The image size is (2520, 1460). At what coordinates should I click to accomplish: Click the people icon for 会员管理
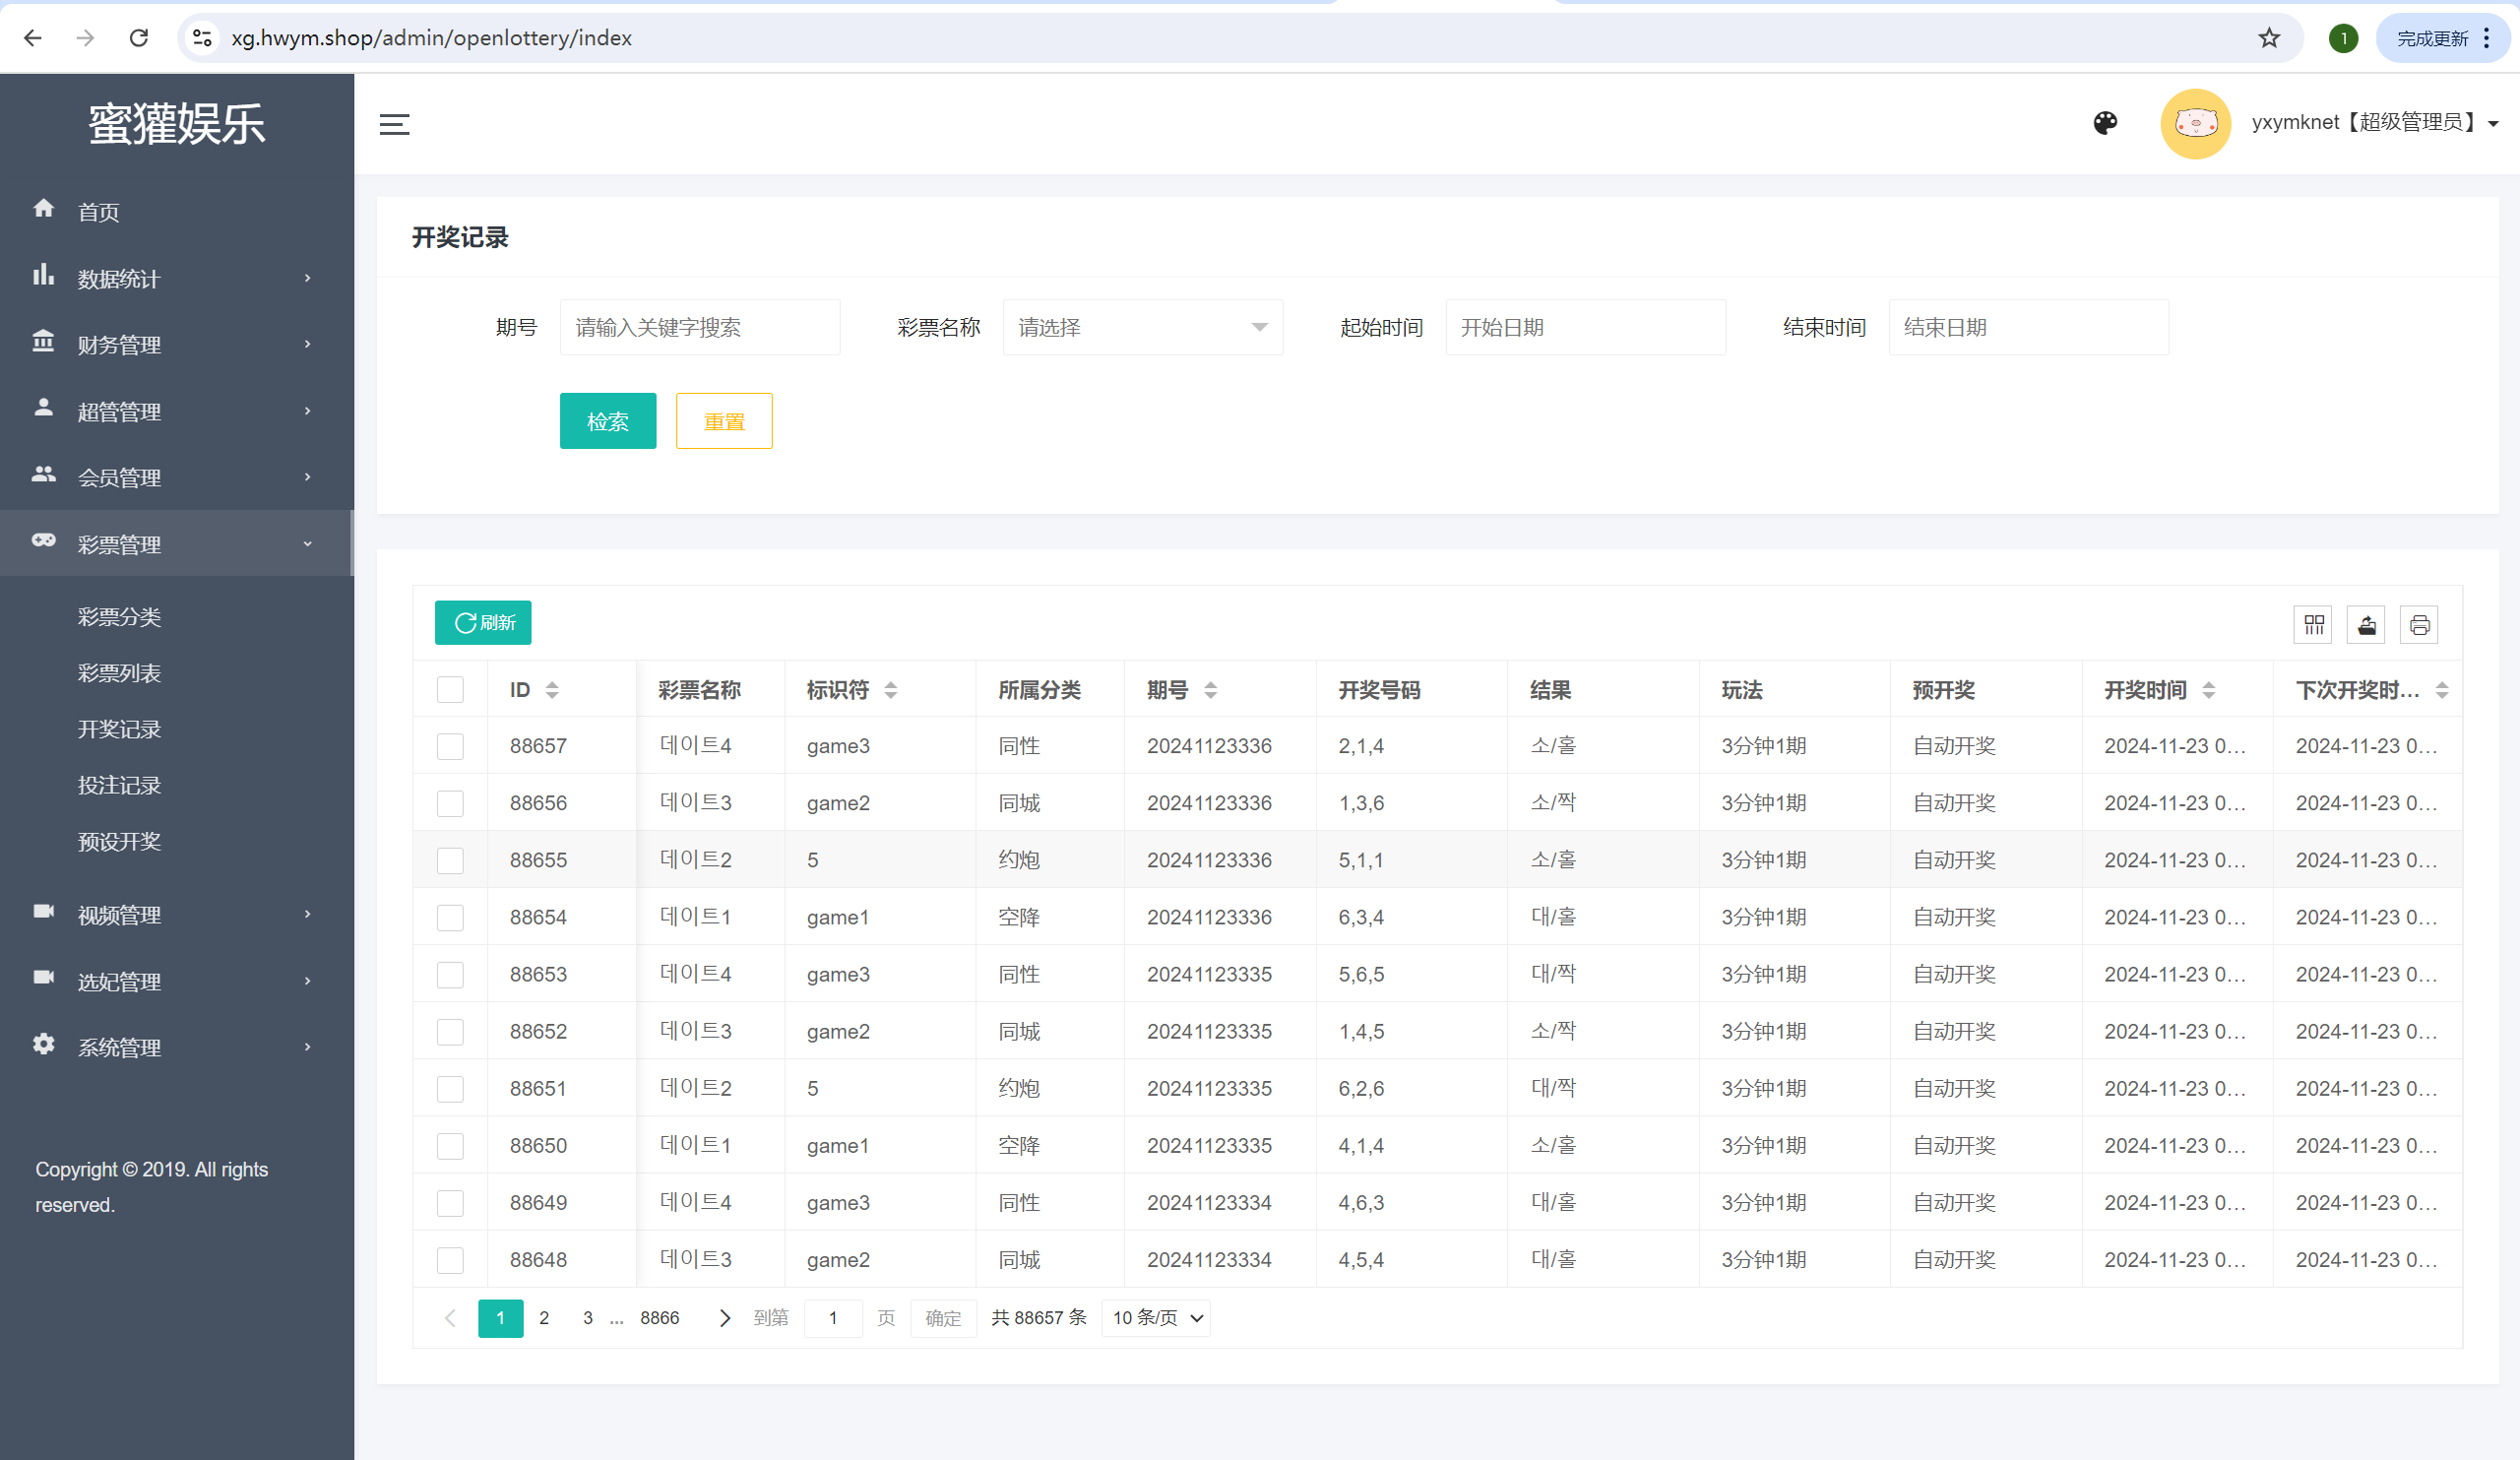43,474
